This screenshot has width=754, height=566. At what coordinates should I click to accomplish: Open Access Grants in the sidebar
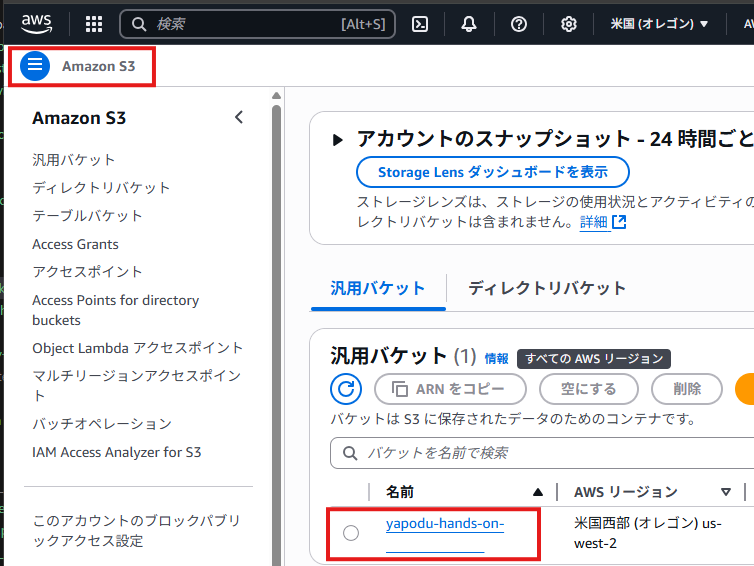[x=75, y=244]
